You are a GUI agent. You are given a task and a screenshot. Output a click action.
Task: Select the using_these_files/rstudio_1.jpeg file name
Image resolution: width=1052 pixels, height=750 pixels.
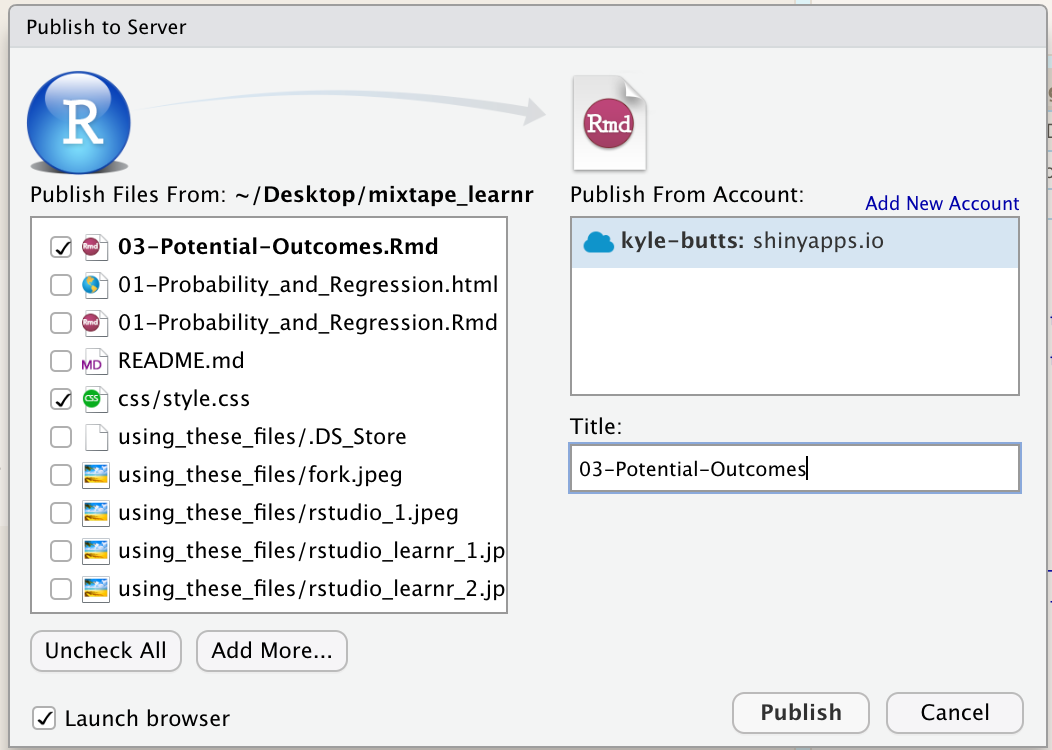(288, 513)
